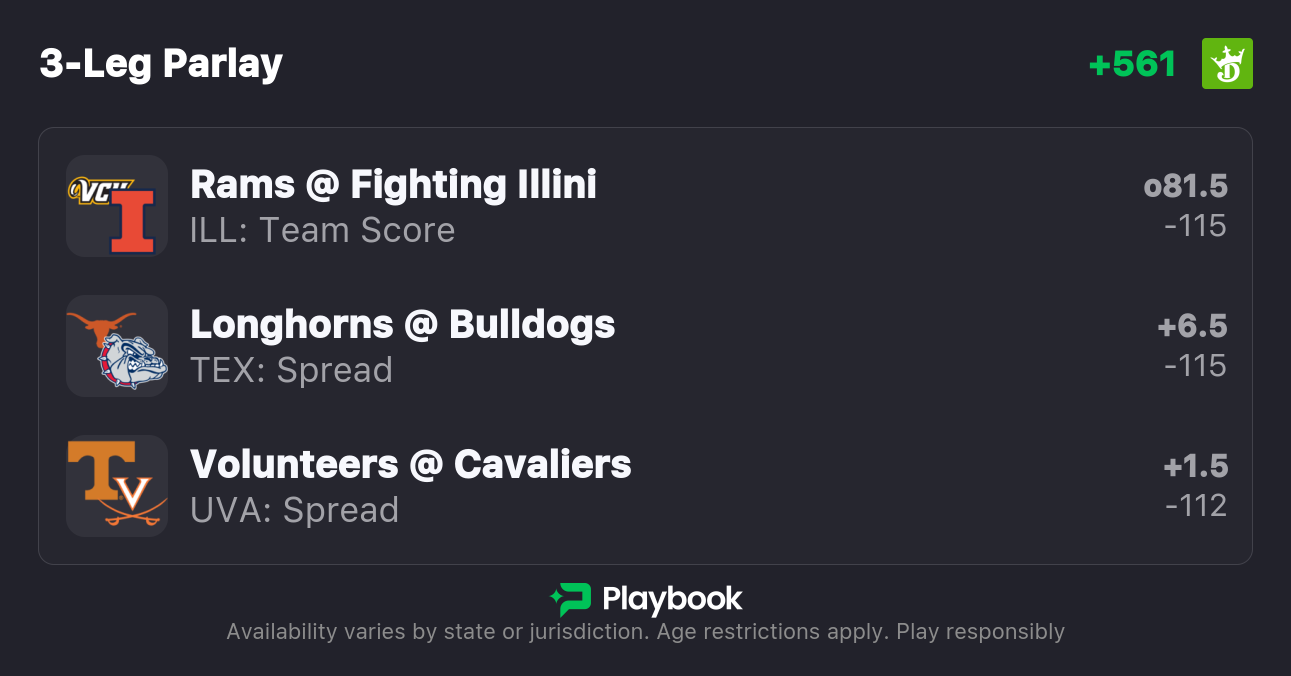This screenshot has width=1291, height=676.
Task: Select the +6.5 Texas spread line
Action: tap(1191, 327)
